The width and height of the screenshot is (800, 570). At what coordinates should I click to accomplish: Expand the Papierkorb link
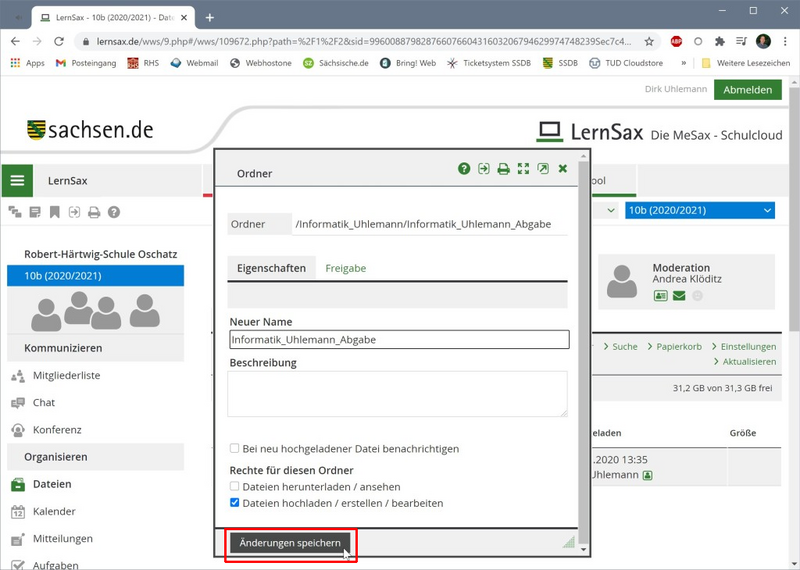click(676, 346)
